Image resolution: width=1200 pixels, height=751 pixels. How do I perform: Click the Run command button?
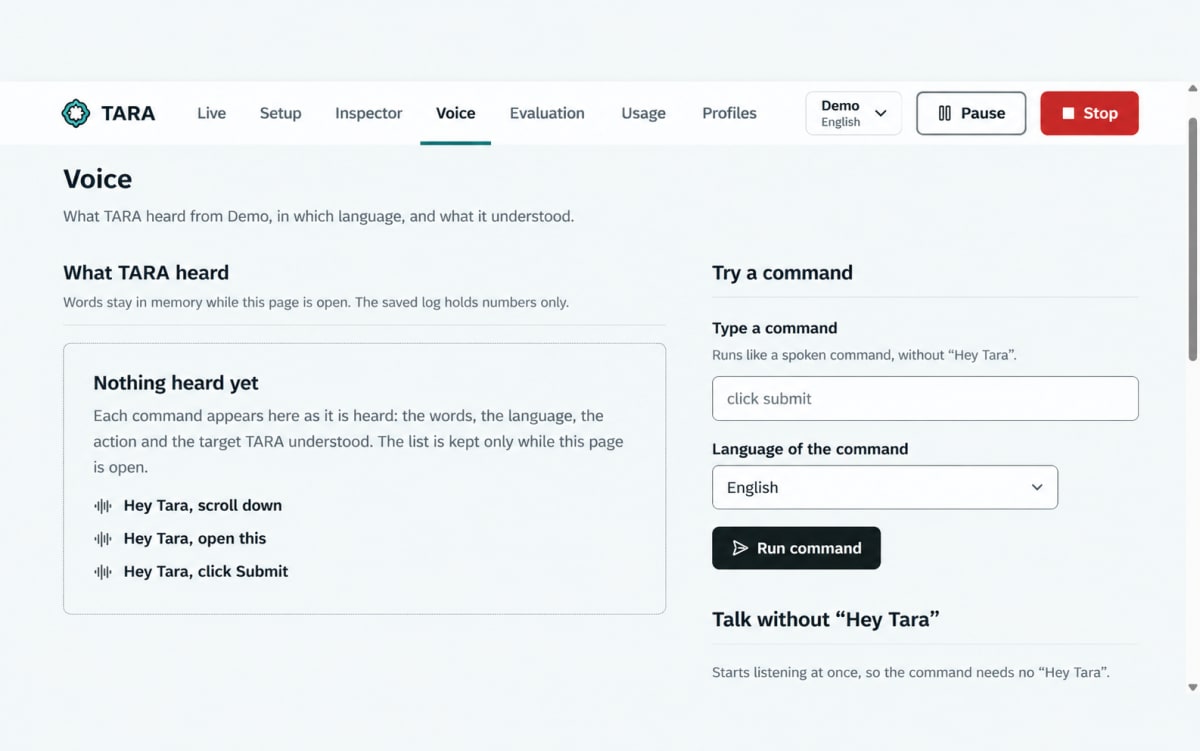point(796,548)
